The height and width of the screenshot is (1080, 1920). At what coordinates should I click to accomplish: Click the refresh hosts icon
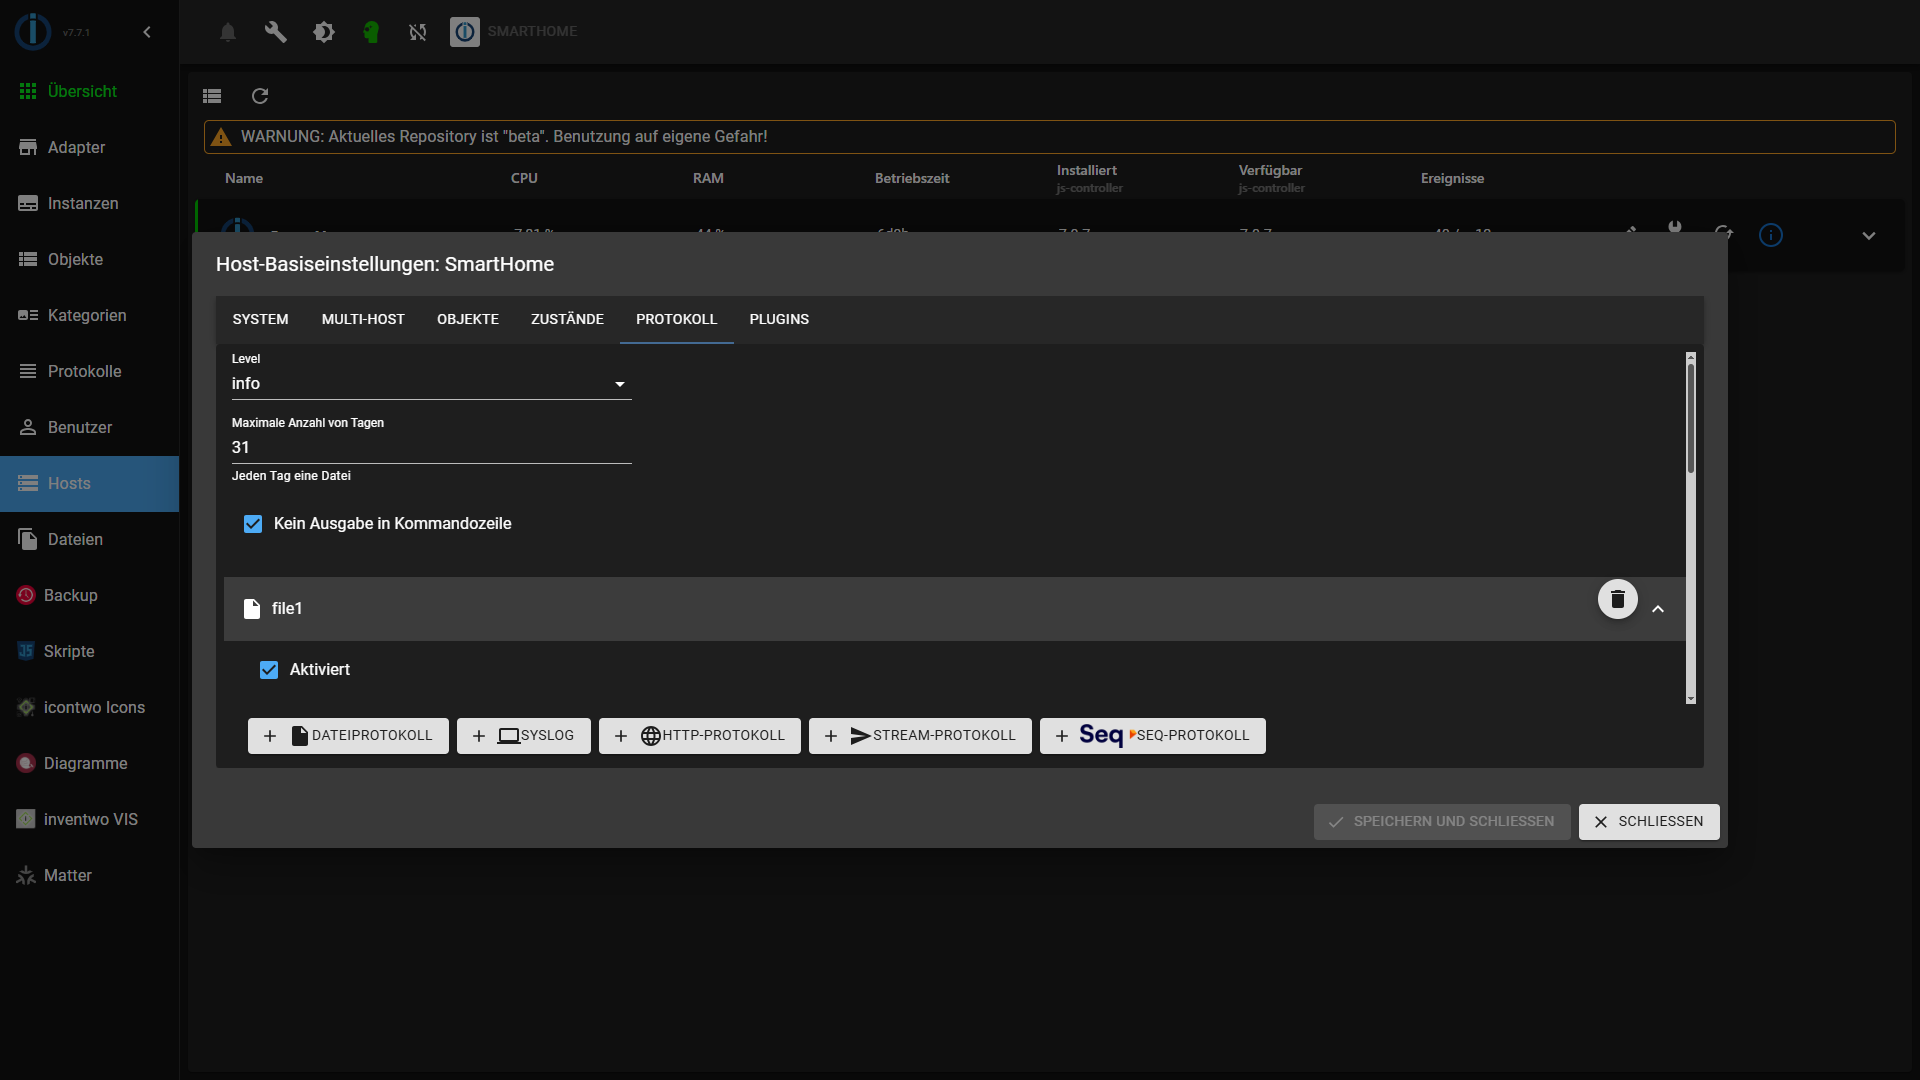coord(260,96)
